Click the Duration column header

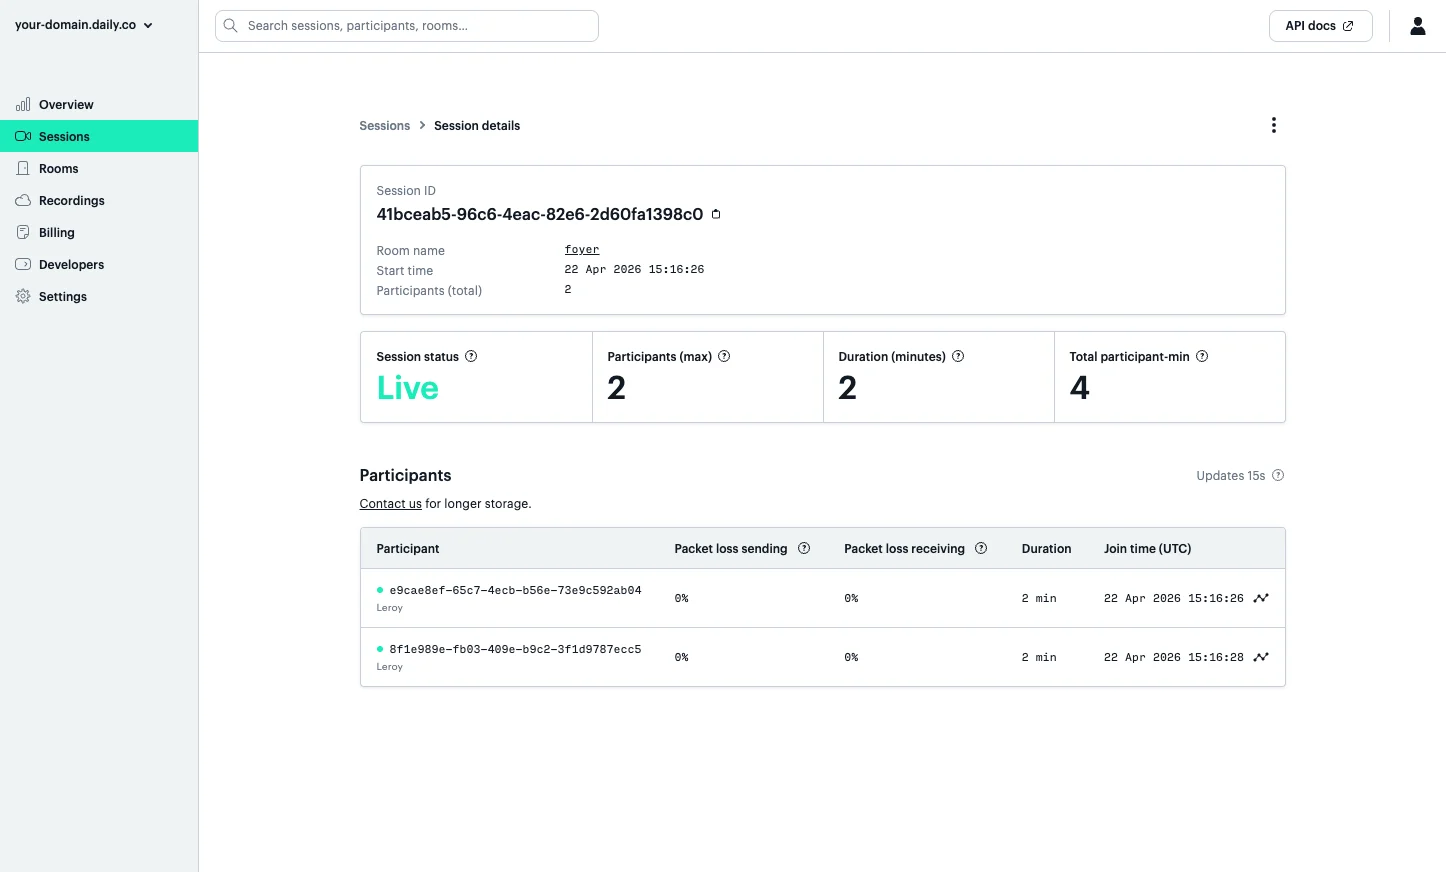point(1046,549)
